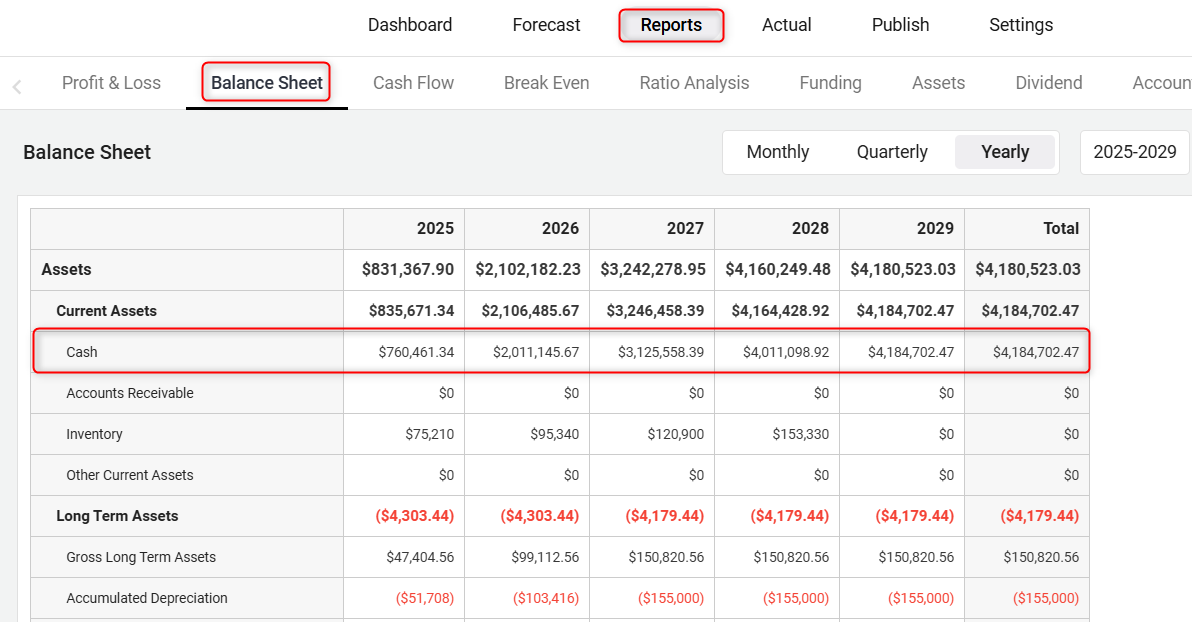Screen dimensions: 1192x622
Task: Open the Ratio Analysis tab
Action: 694,83
